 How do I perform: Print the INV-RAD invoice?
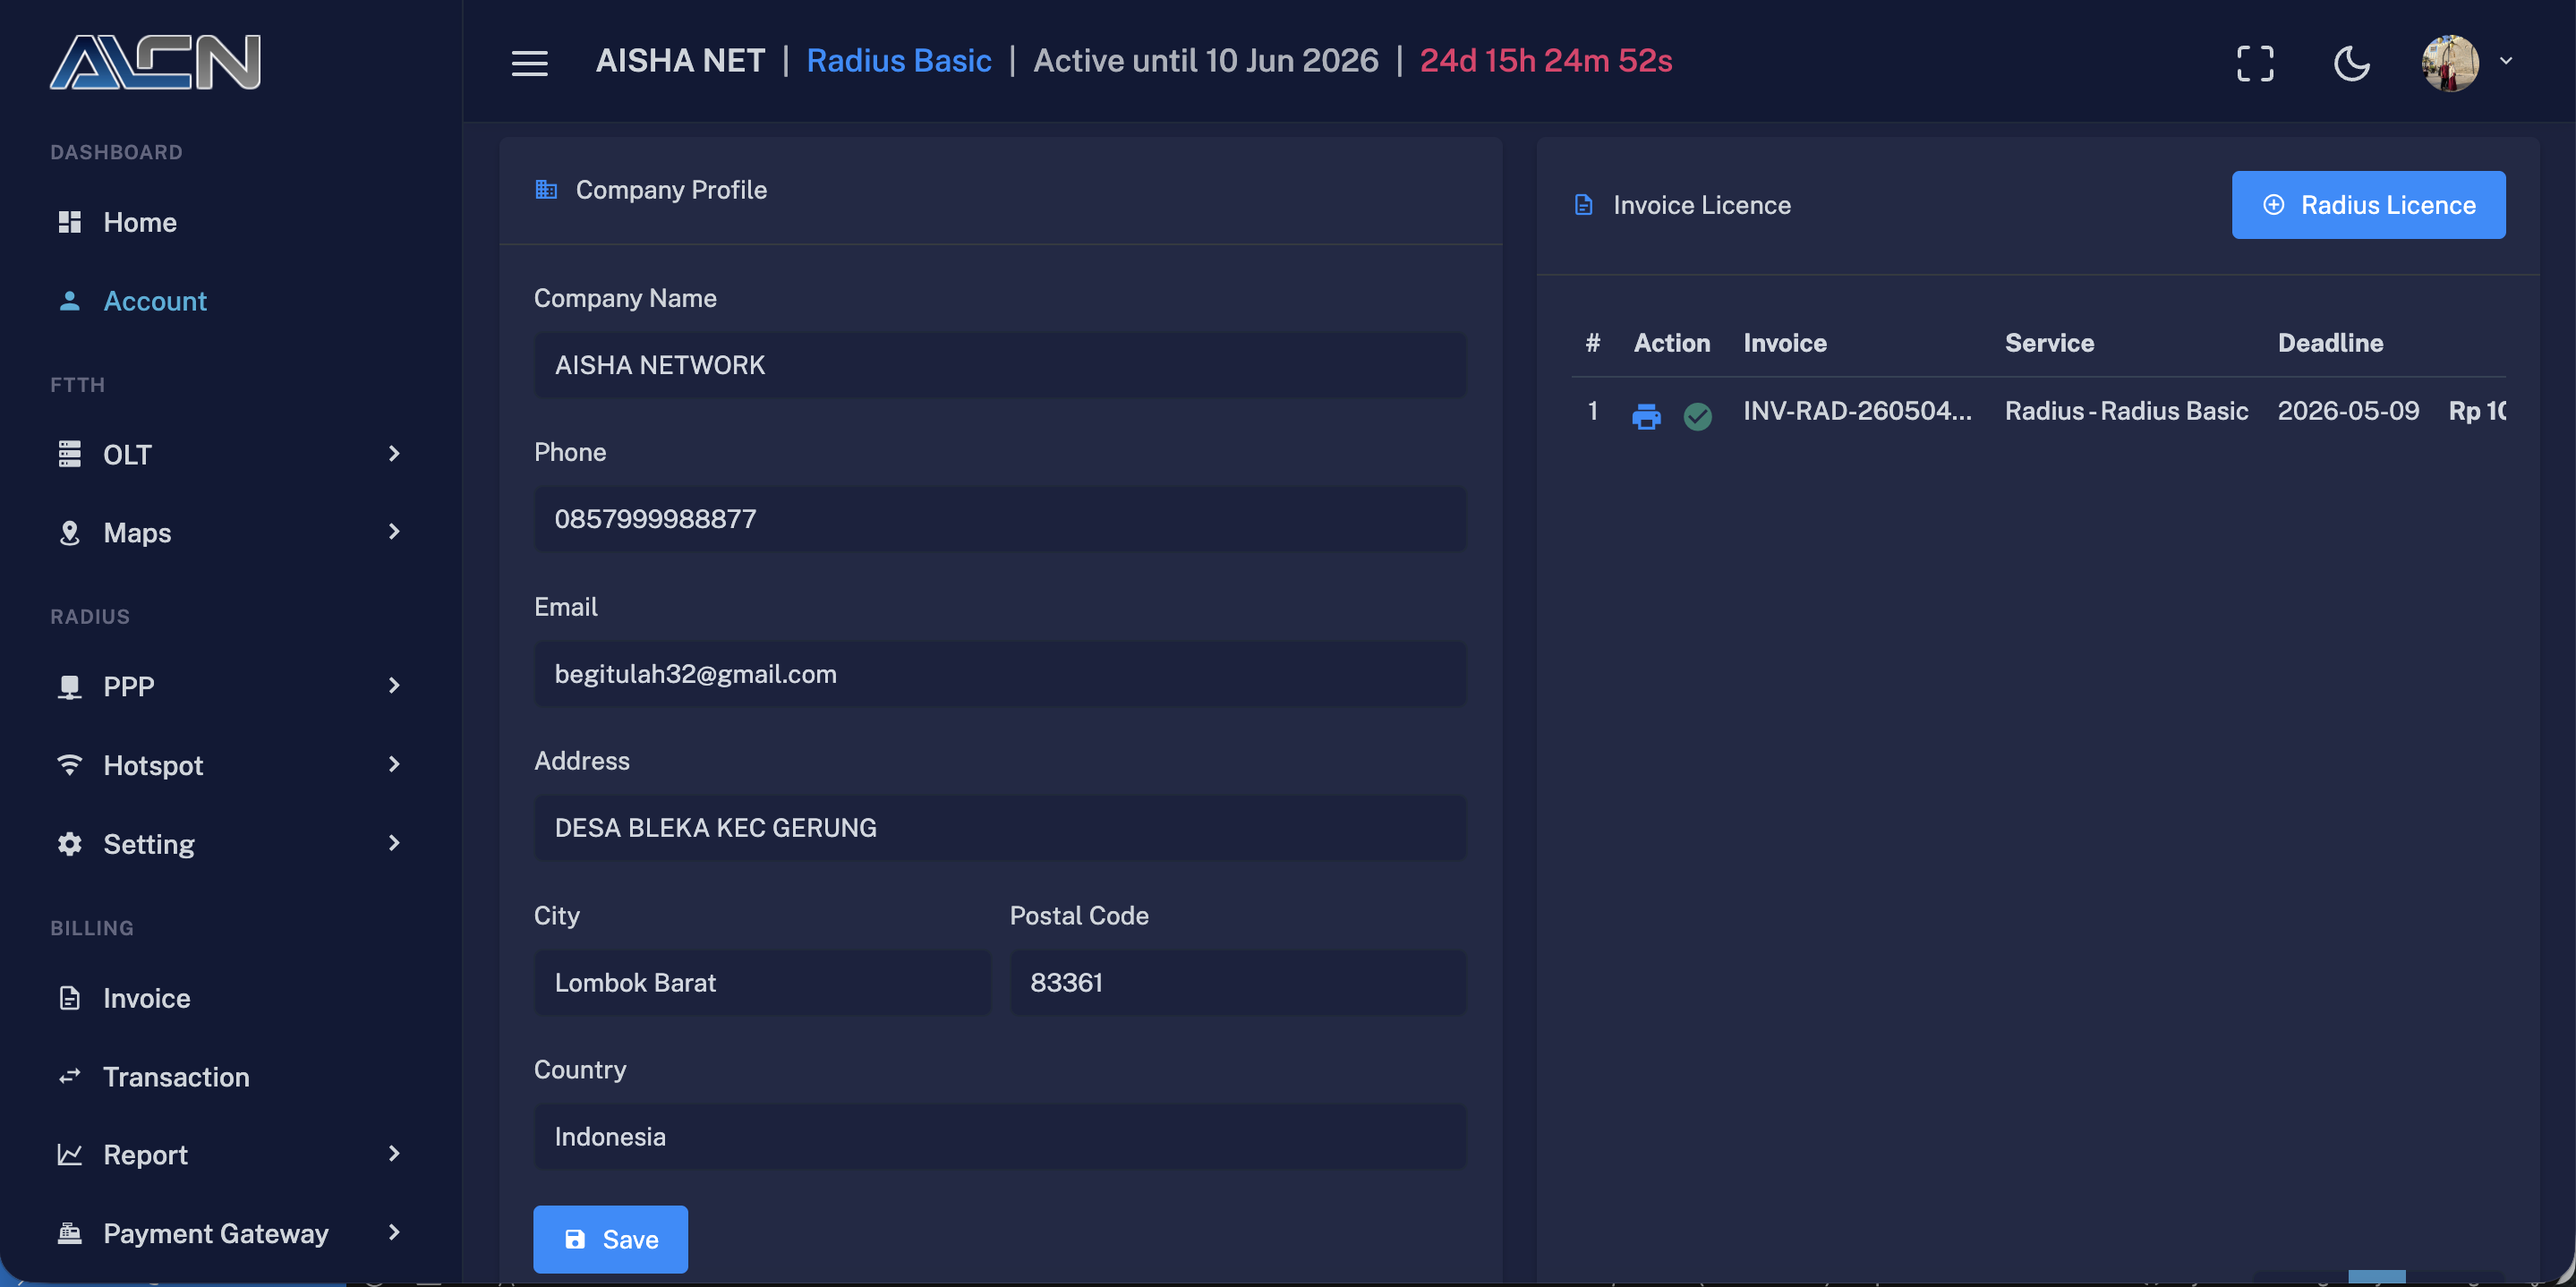coord(1645,415)
